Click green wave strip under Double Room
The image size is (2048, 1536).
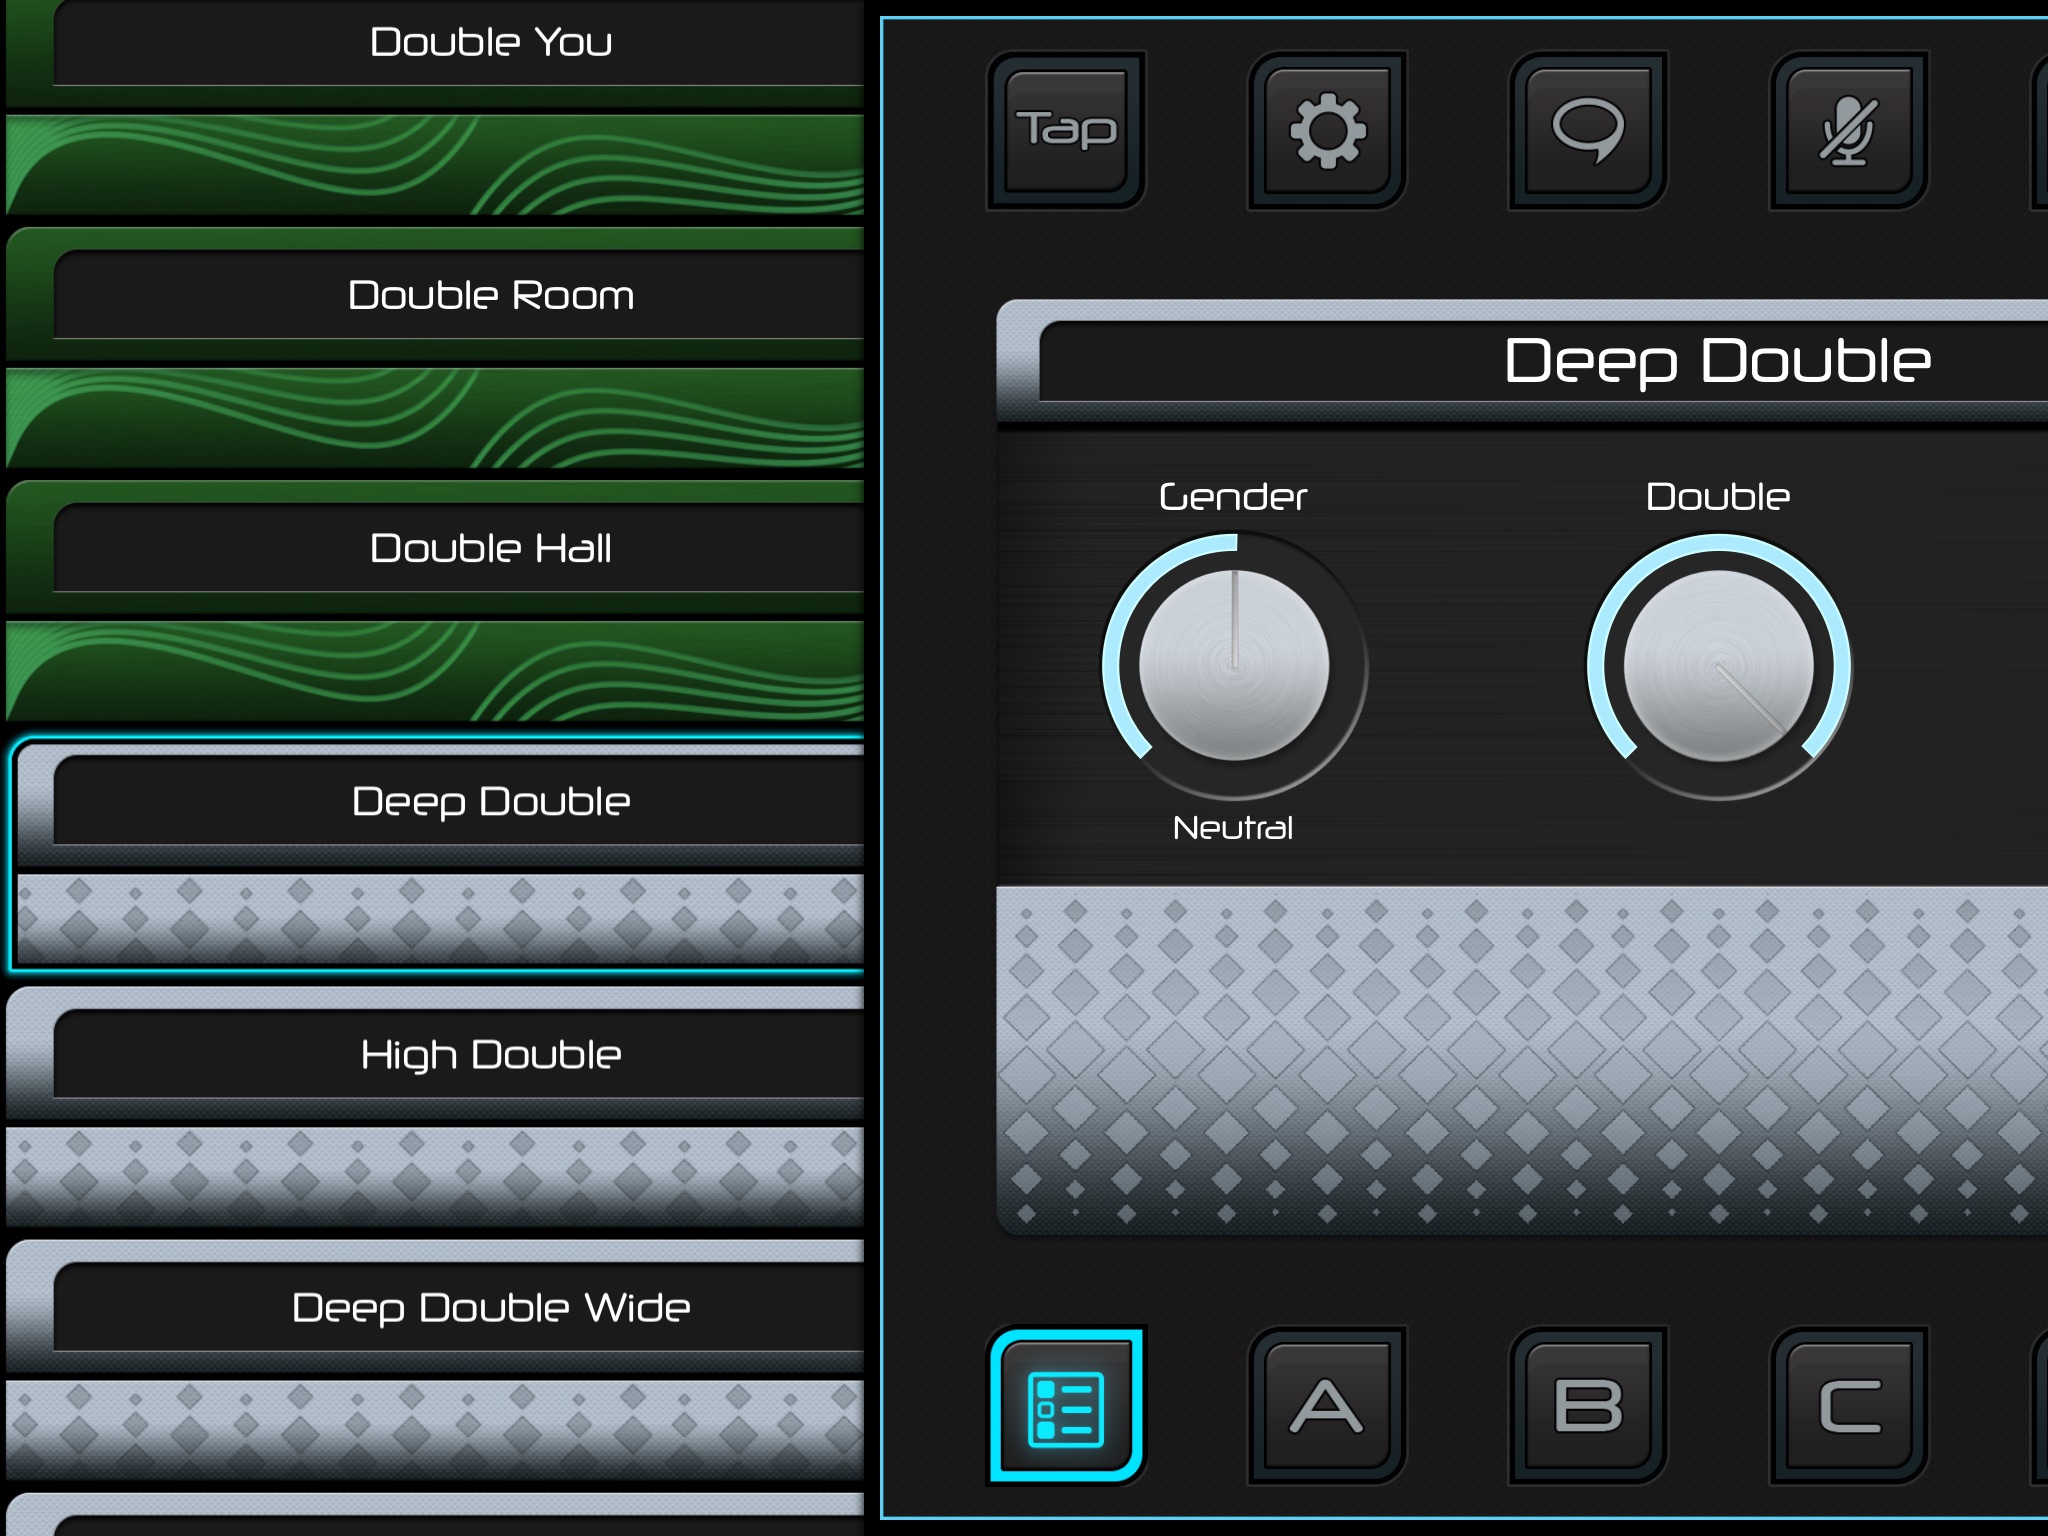(435, 418)
